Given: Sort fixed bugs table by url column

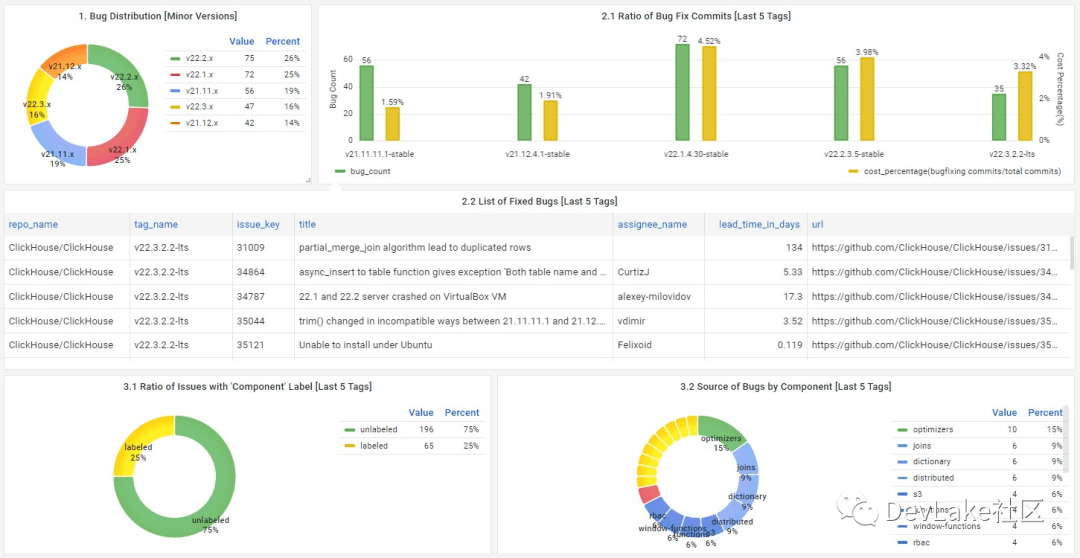Looking at the screenshot, I should (818, 225).
